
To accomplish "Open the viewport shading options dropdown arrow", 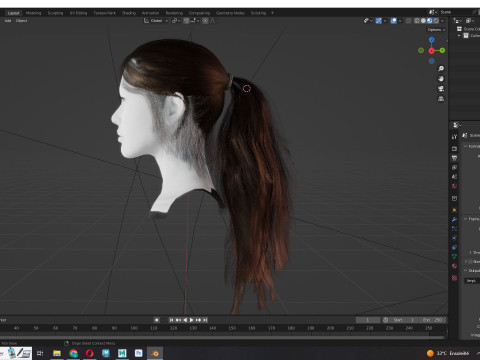I will pos(443,21).
